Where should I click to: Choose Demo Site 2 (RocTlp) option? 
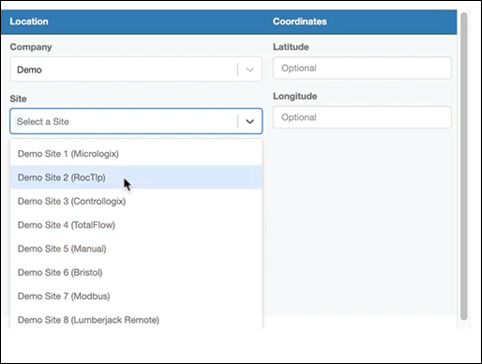tap(136, 177)
